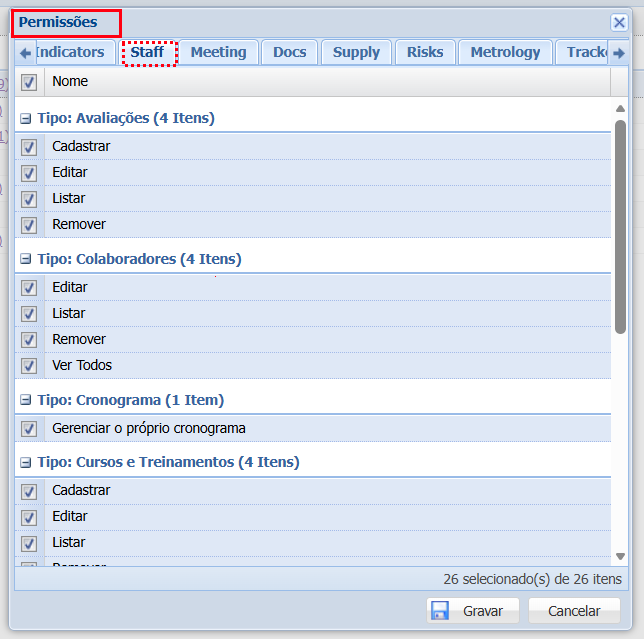
Task: Toggle the select-all checkbox beside Nome
Action: pyautogui.click(x=29, y=82)
